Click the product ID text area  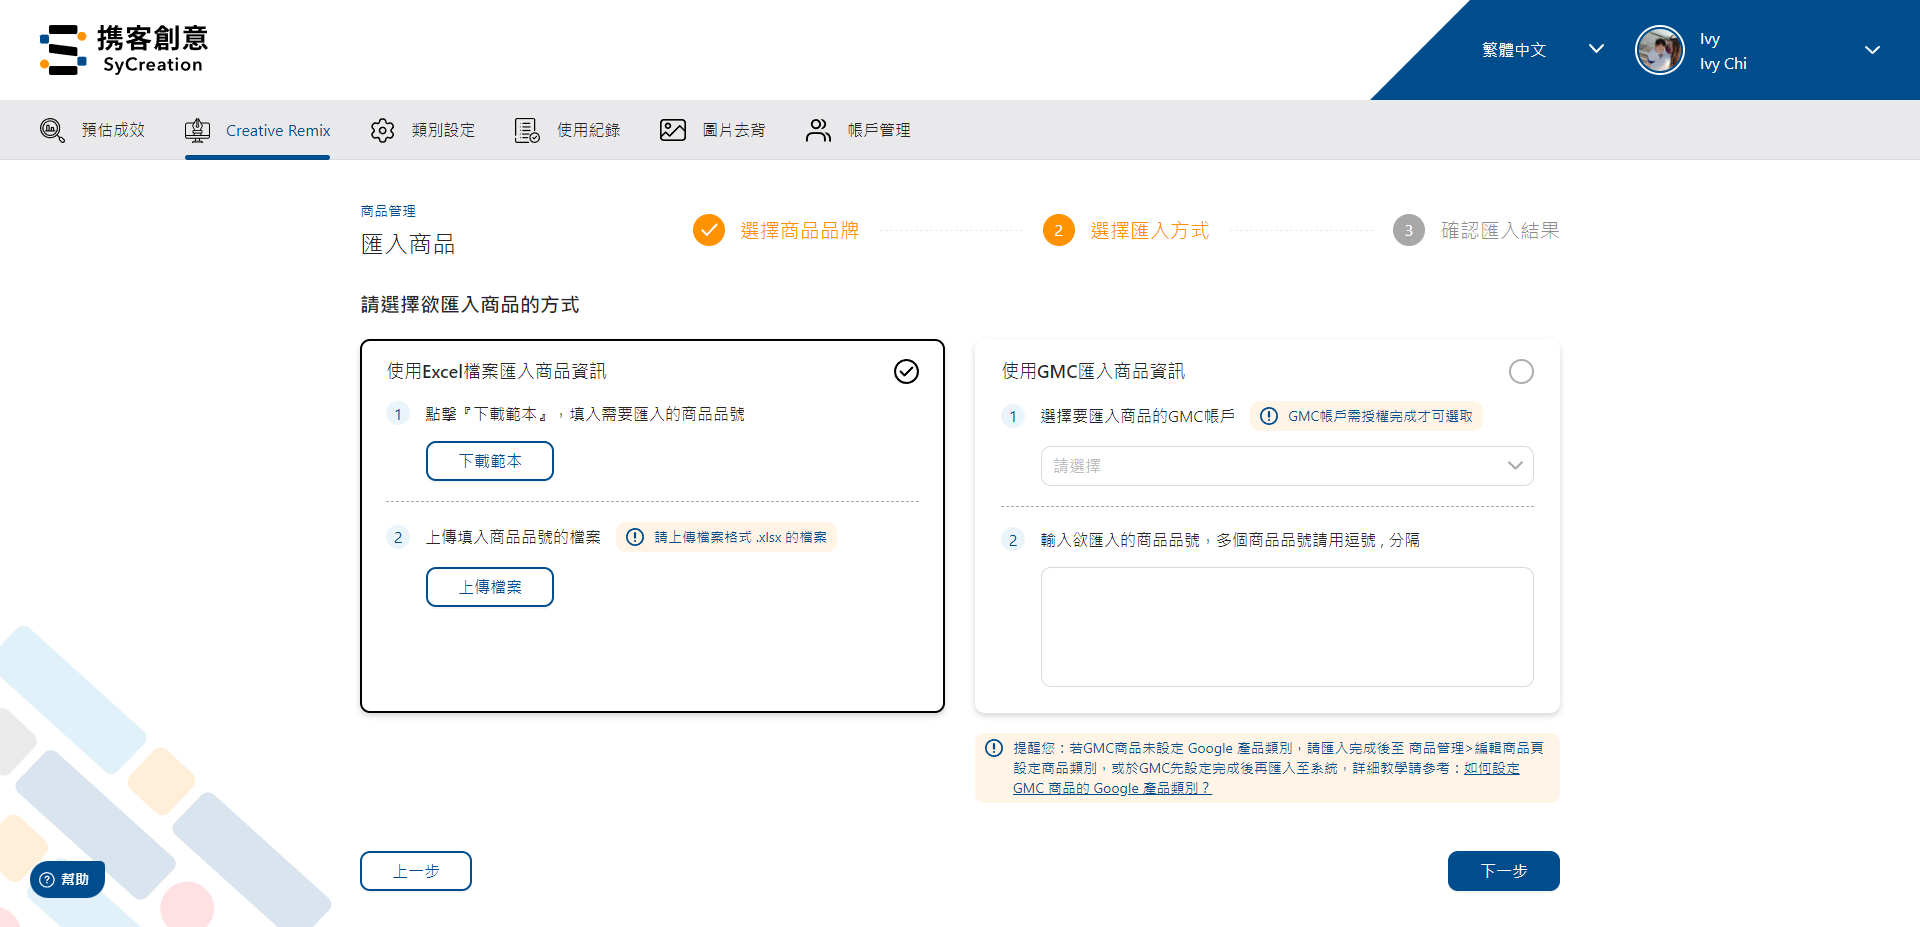(1287, 627)
